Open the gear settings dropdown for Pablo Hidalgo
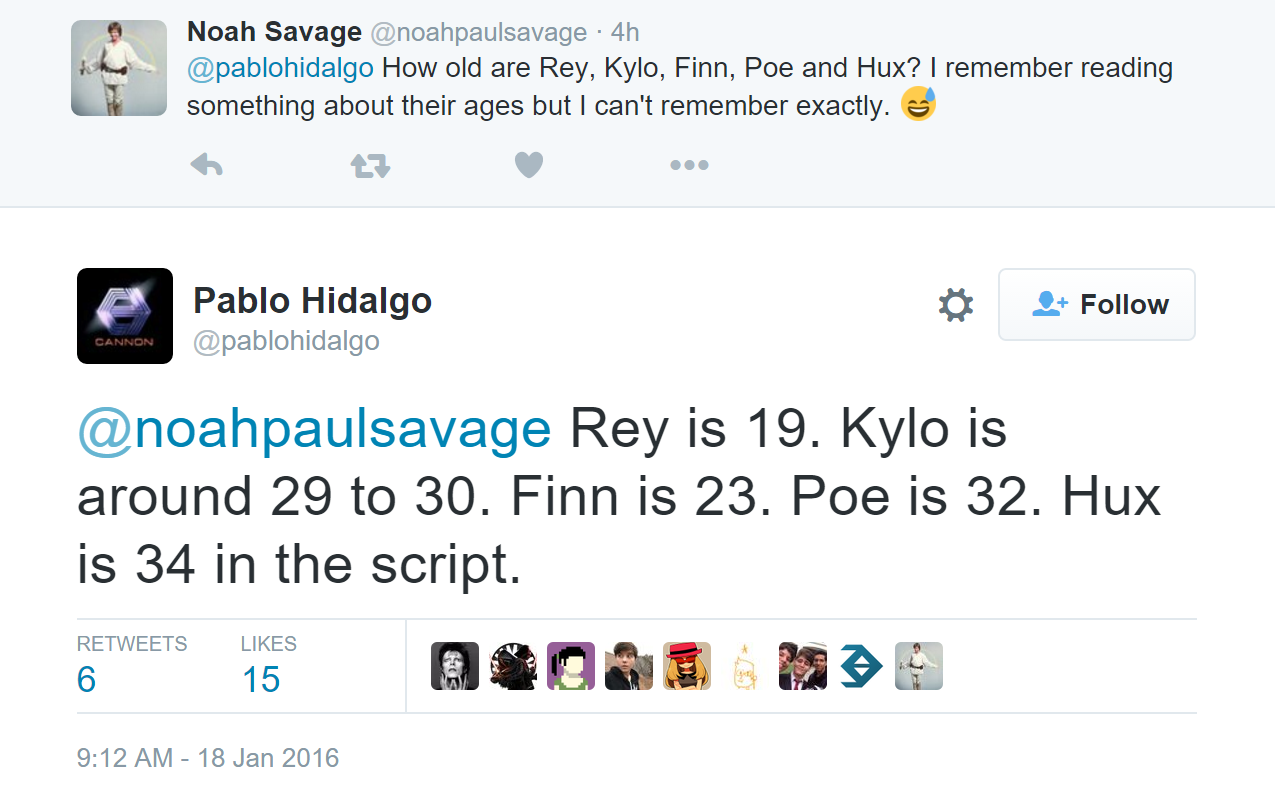The width and height of the screenshot is (1275, 793). pos(955,305)
